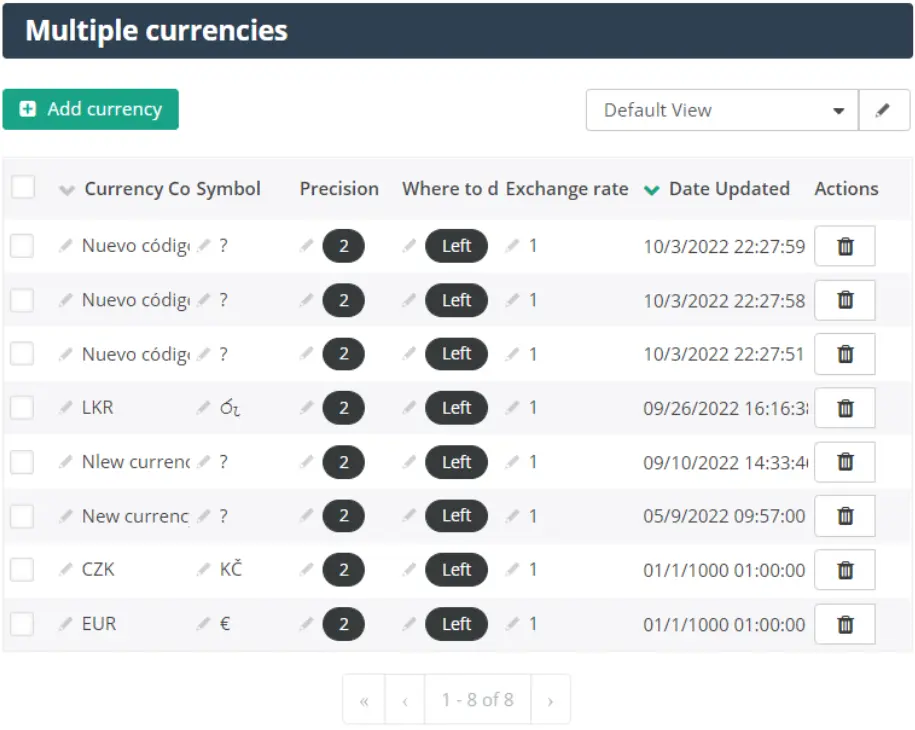Image resolution: width=915 pixels, height=730 pixels.
Task: Delete the CZK currency row
Action: click(x=845, y=570)
